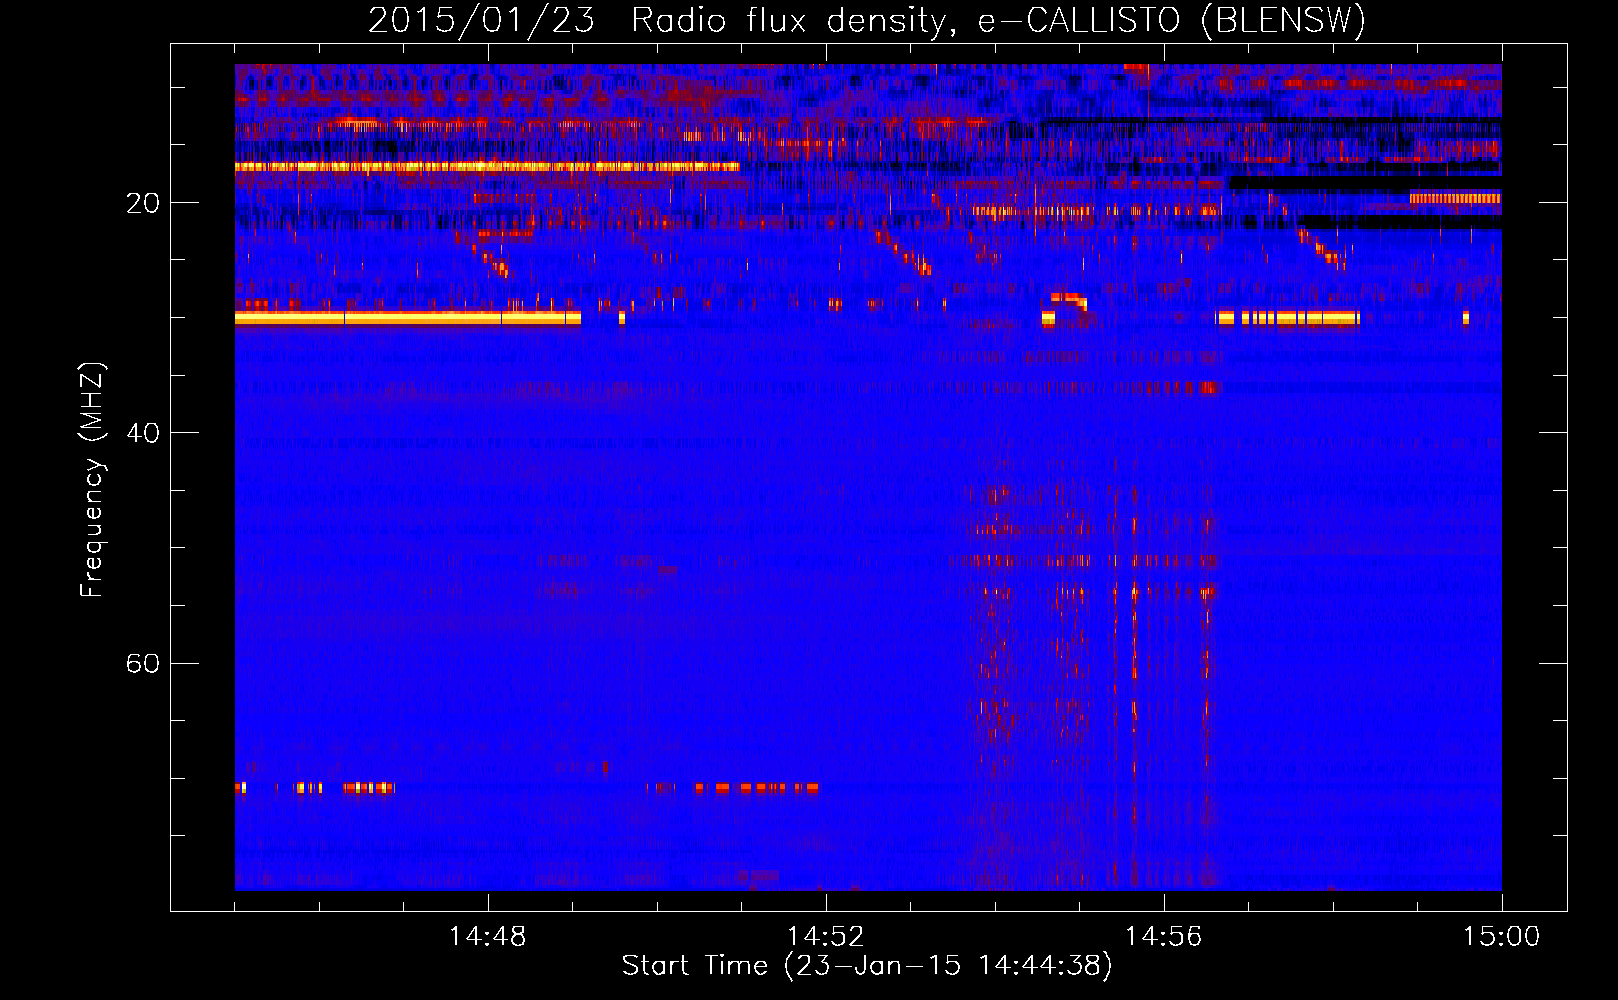Click the "Frequency (MHZ)" axis label
The width and height of the screenshot is (1618, 1000).
click(92, 480)
